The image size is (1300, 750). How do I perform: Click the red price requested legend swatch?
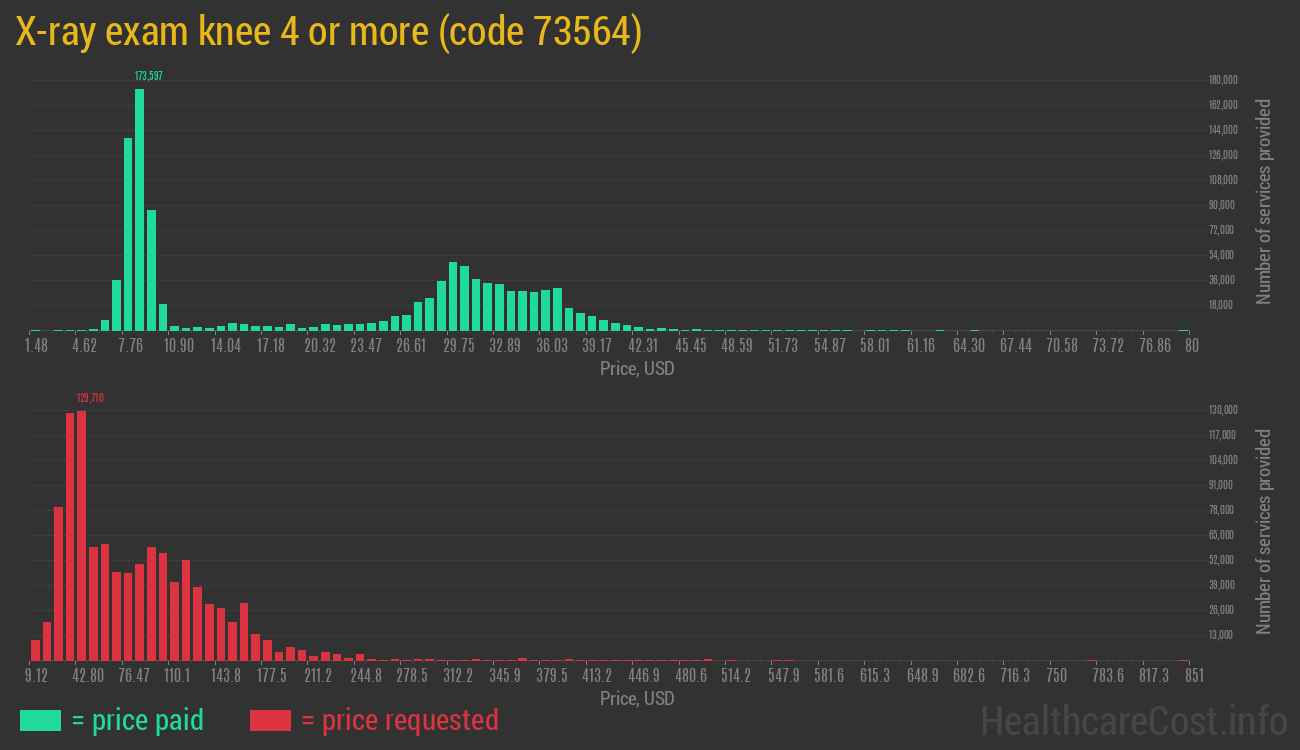coord(270,720)
